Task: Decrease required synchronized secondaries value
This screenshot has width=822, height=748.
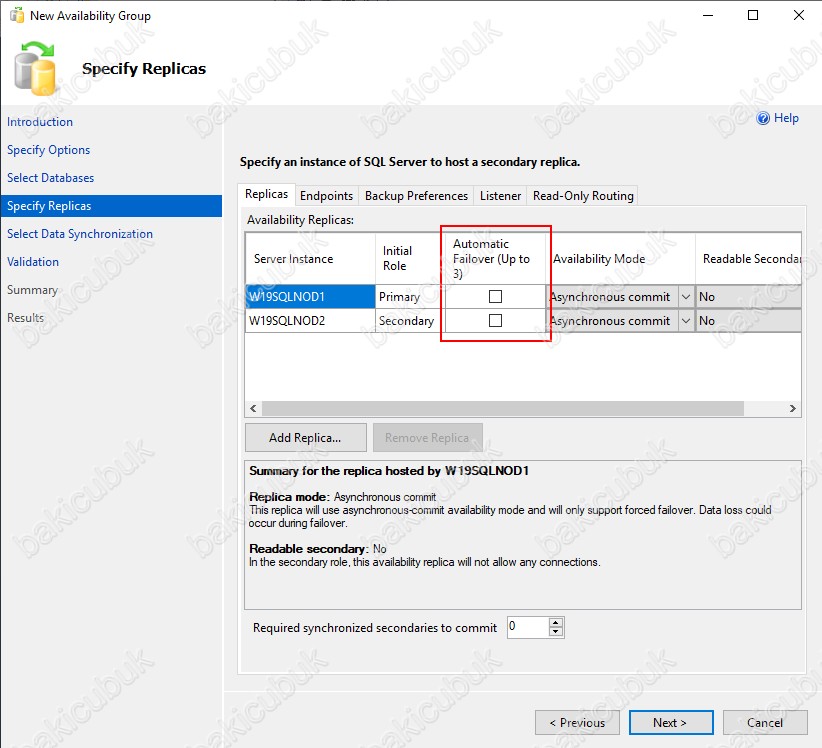Action: [557, 633]
